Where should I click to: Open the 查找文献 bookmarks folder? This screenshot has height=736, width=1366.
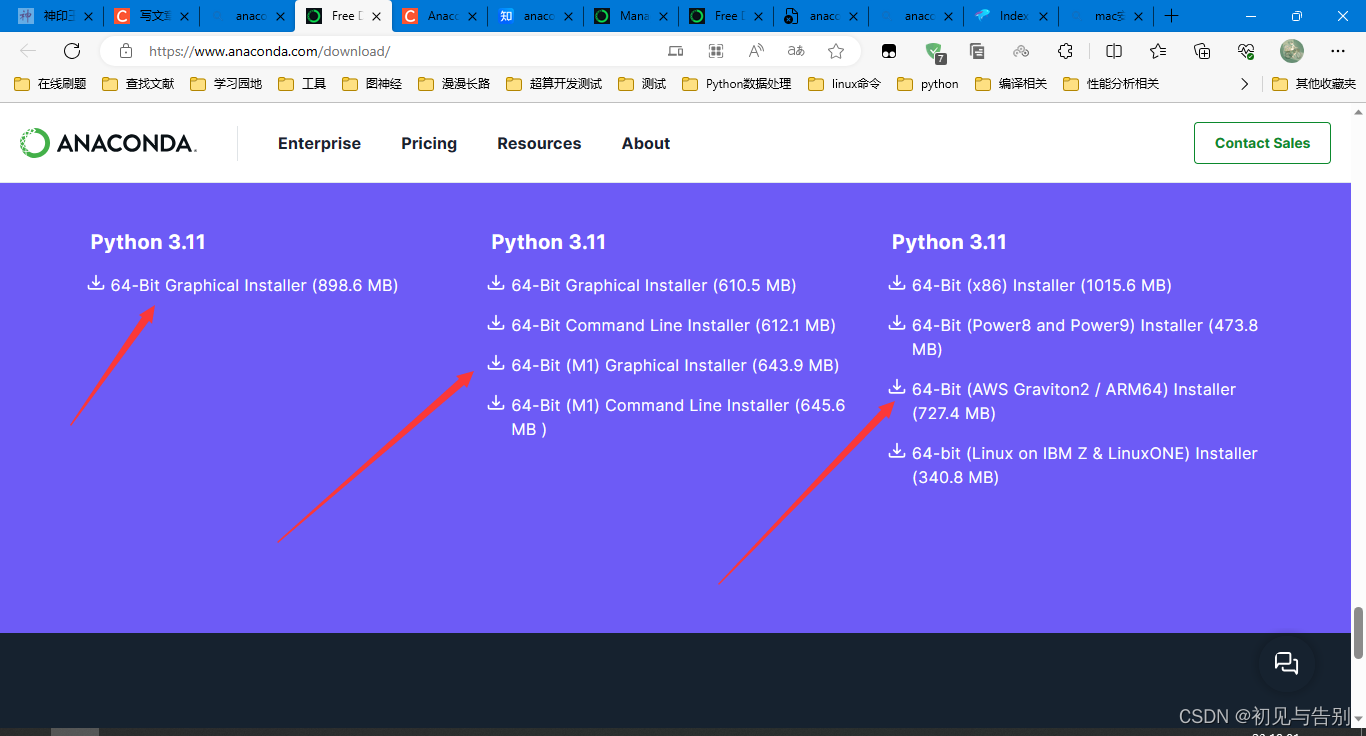click(138, 84)
